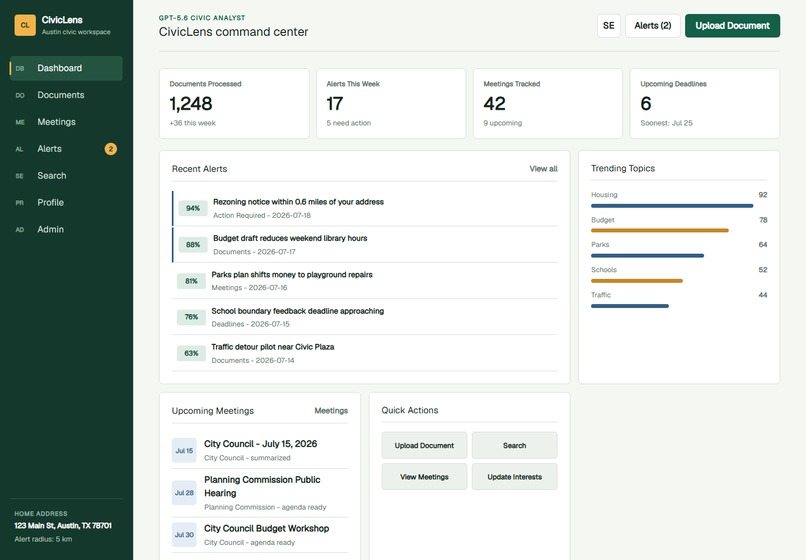Open the rezoning notice alert
The height and width of the screenshot is (560, 806).
[x=364, y=208]
